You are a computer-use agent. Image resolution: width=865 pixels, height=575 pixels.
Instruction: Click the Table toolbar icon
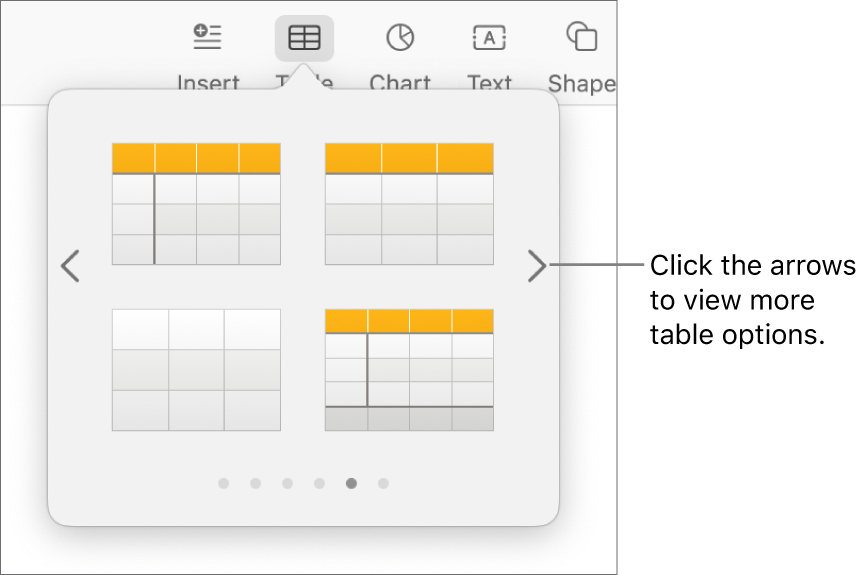(304, 38)
